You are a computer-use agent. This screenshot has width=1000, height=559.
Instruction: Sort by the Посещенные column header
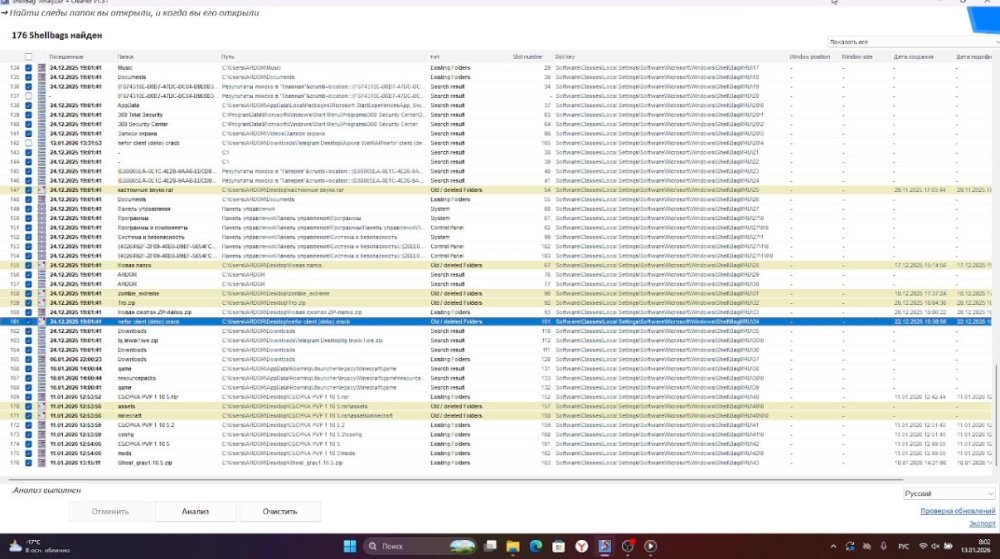[66, 57]
